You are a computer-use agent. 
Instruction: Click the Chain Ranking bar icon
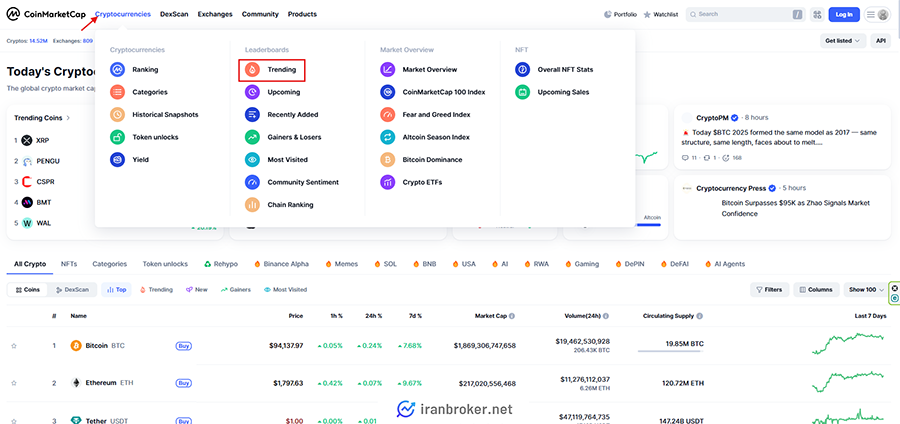tap(252, 204)
